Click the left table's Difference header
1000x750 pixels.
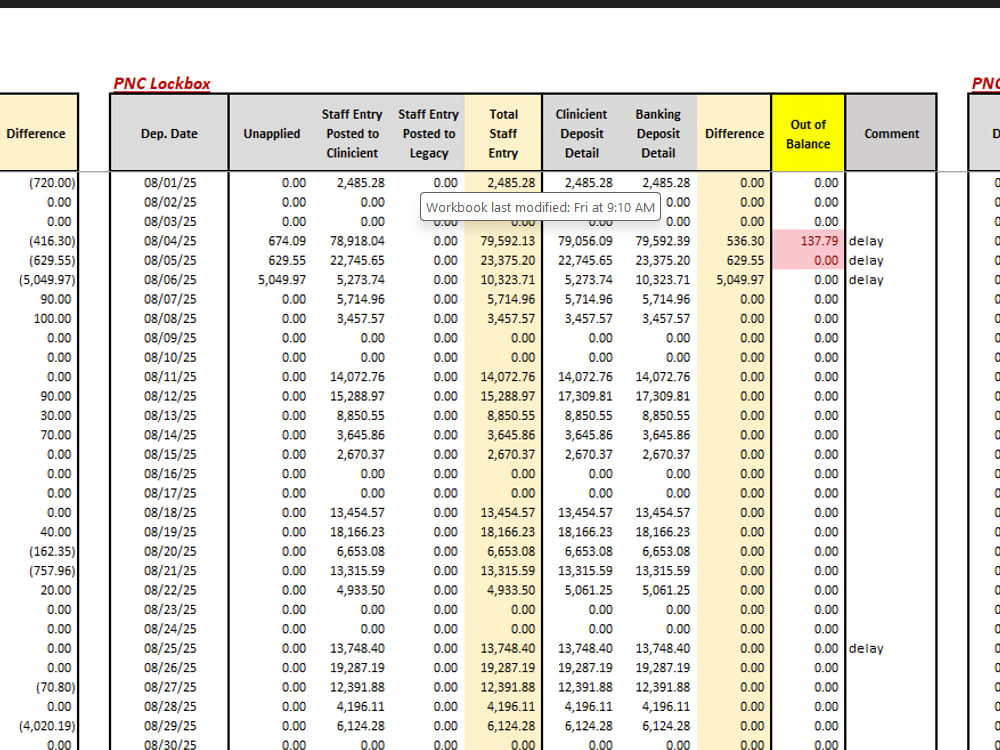(36, 133)
